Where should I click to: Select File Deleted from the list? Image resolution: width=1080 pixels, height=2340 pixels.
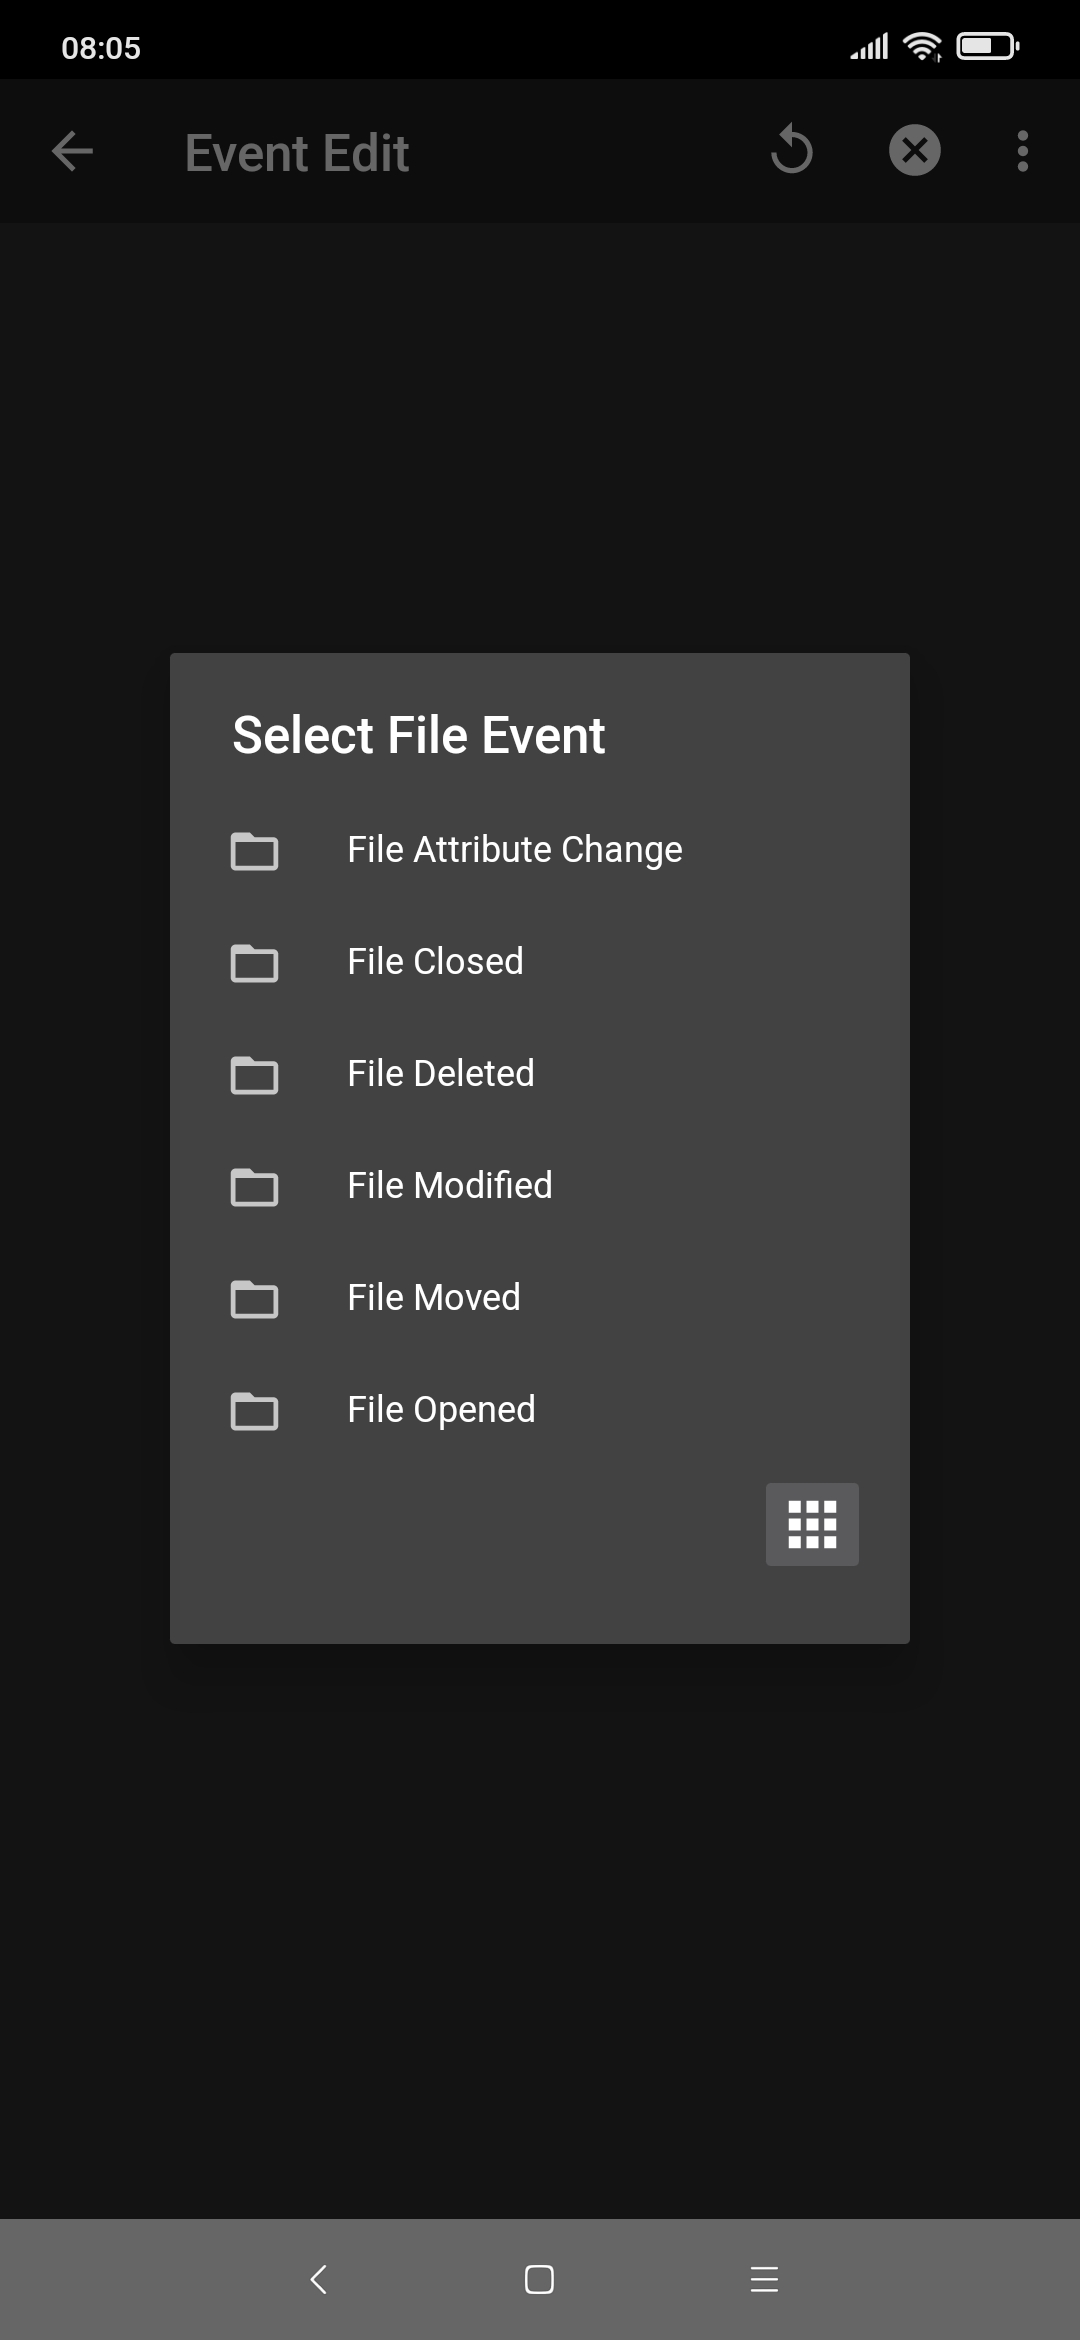coord(440,1074)
